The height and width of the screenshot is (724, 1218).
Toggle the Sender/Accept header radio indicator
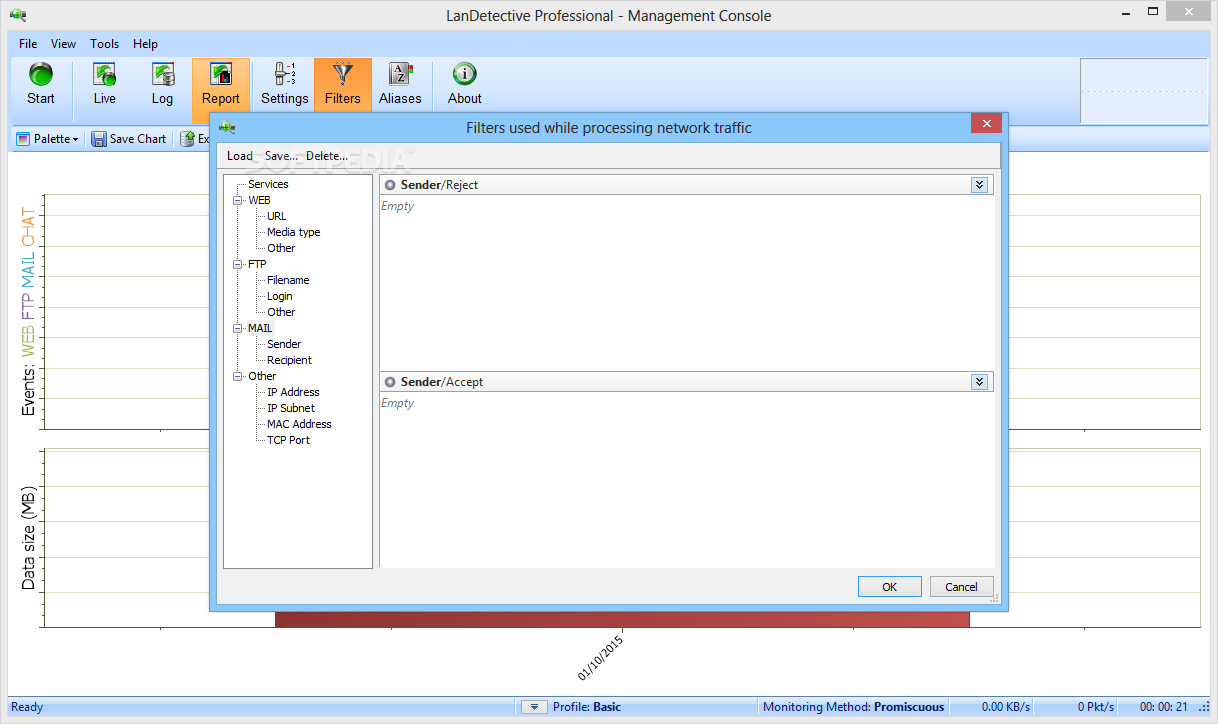point(390,382)
